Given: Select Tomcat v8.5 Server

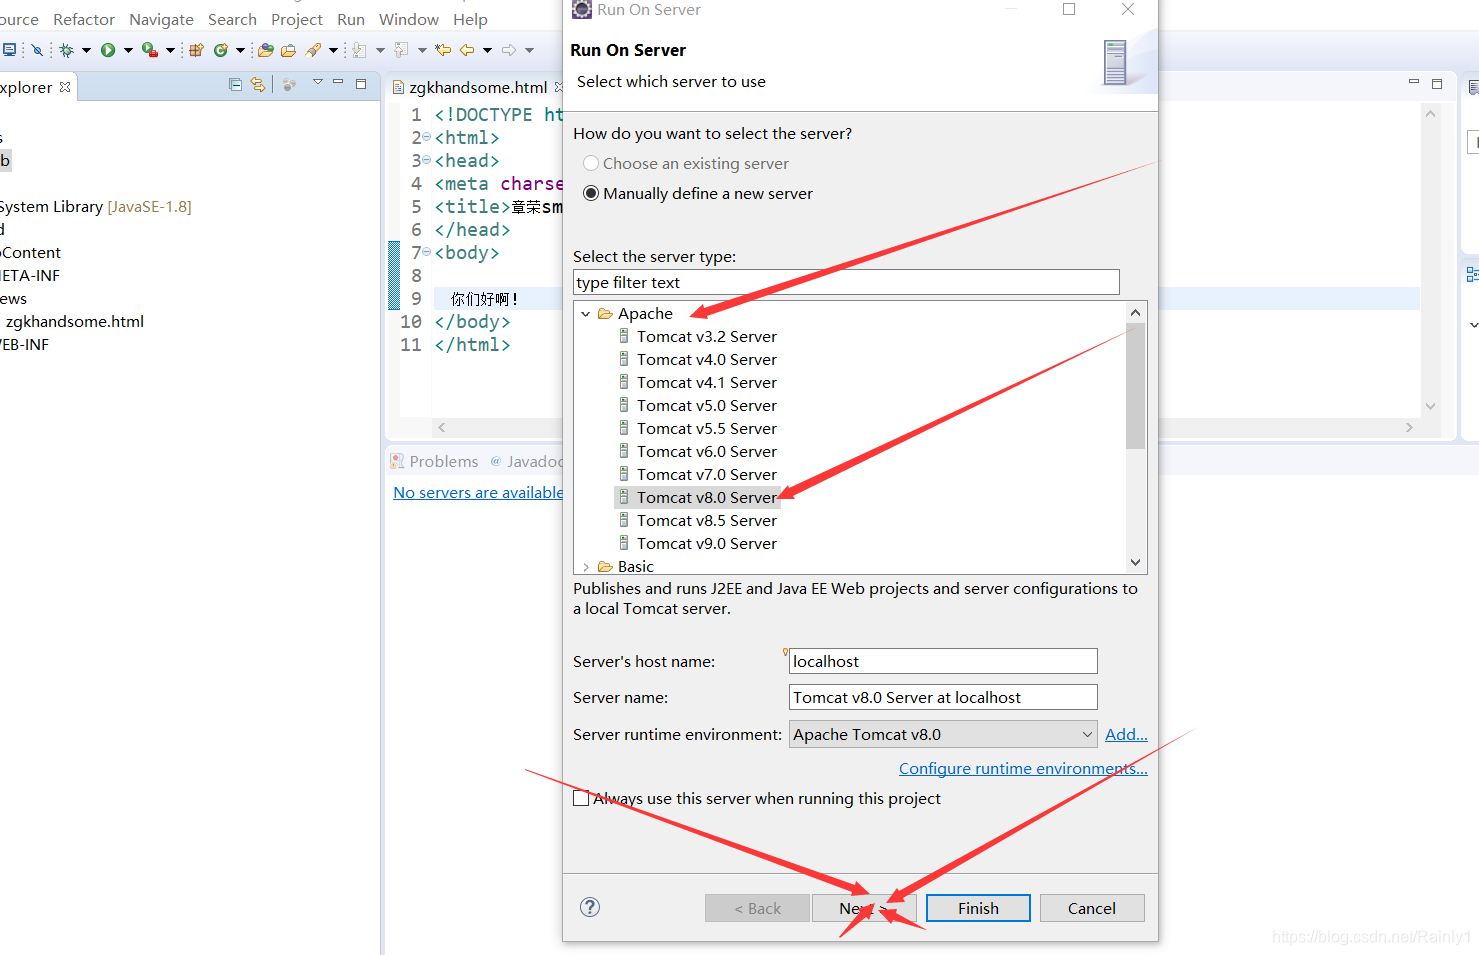Looking at the screenshot, I should click(x=697, y=520).
